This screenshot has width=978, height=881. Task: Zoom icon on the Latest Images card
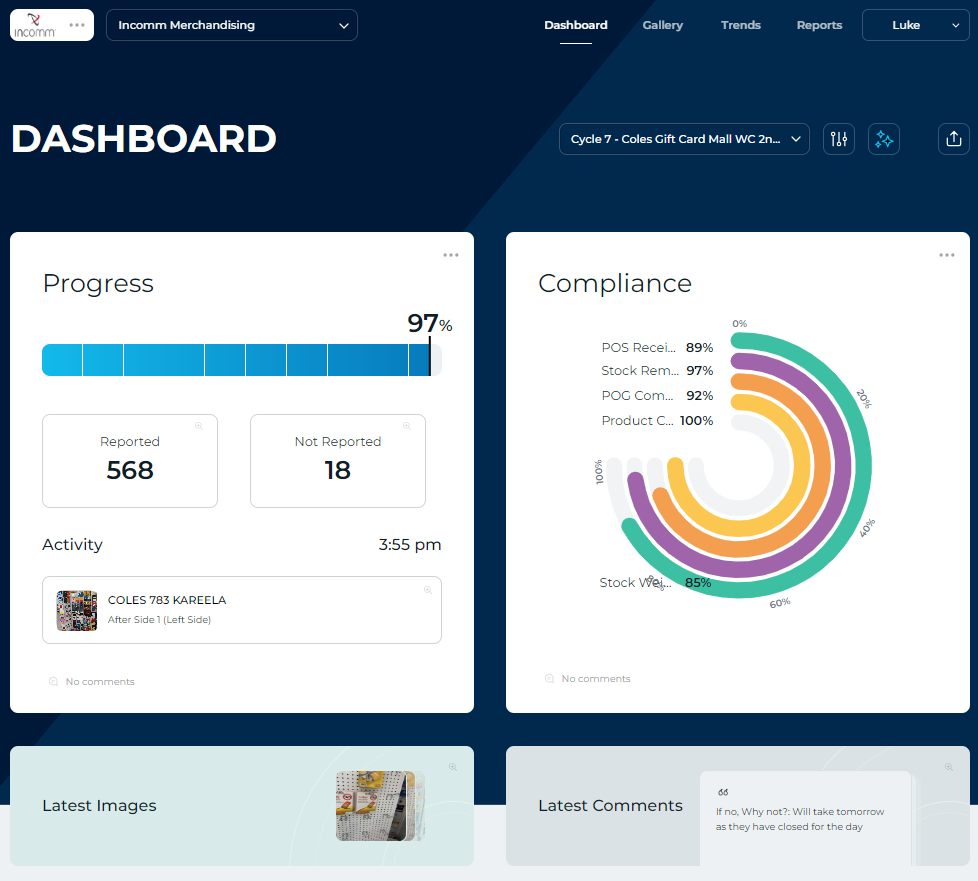tap(453, 767)
